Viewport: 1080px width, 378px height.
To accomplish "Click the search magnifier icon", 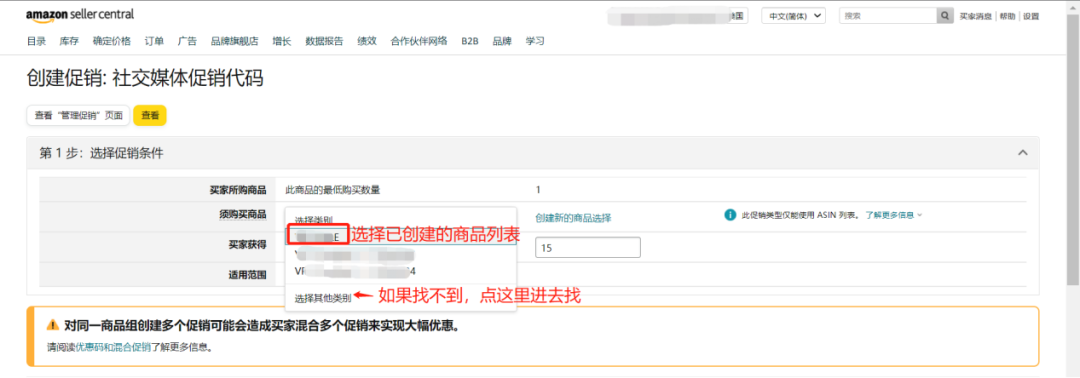I will click(x=945, y=15).
